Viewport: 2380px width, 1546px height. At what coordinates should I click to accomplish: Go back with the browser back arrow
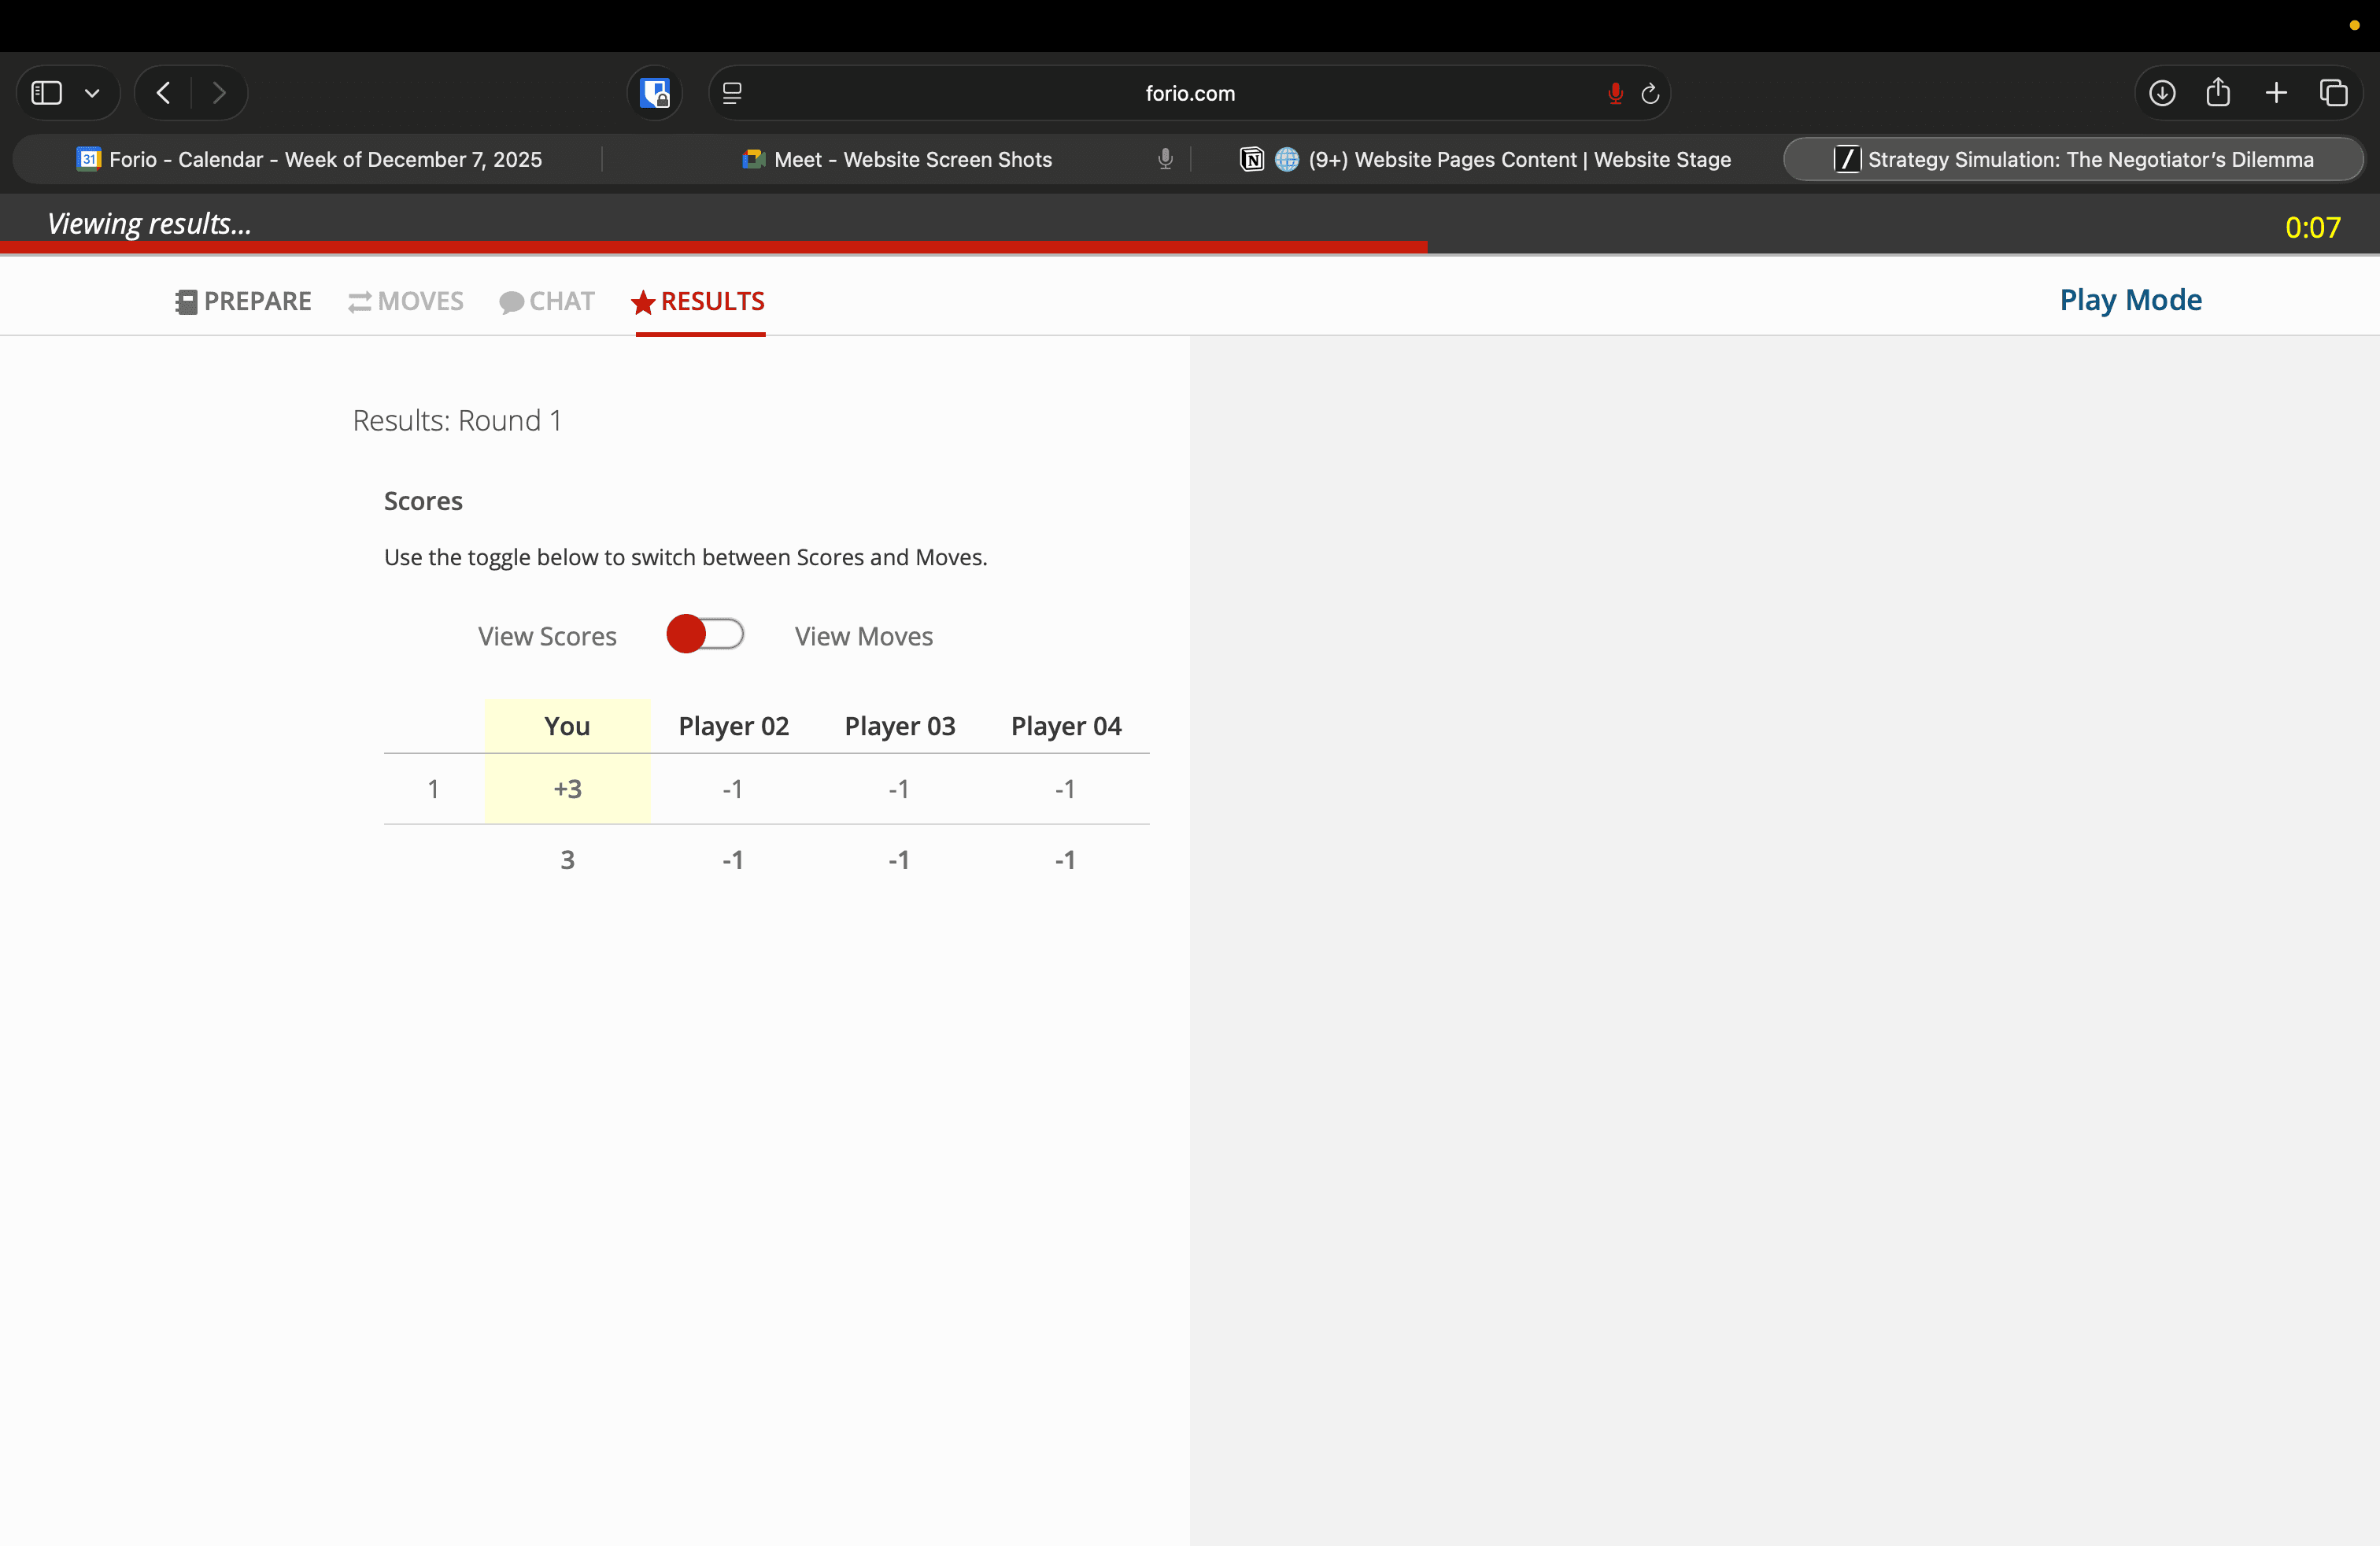pos(164,93)
